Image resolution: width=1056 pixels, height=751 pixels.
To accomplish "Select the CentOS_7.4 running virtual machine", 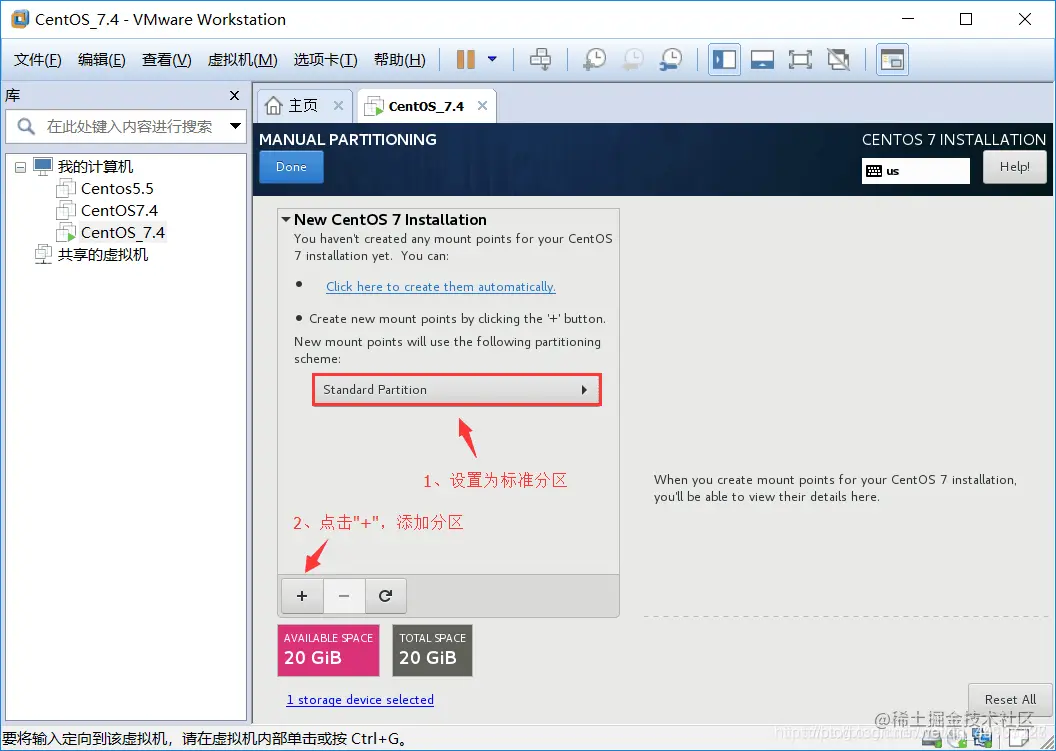I will coord(123,233).
